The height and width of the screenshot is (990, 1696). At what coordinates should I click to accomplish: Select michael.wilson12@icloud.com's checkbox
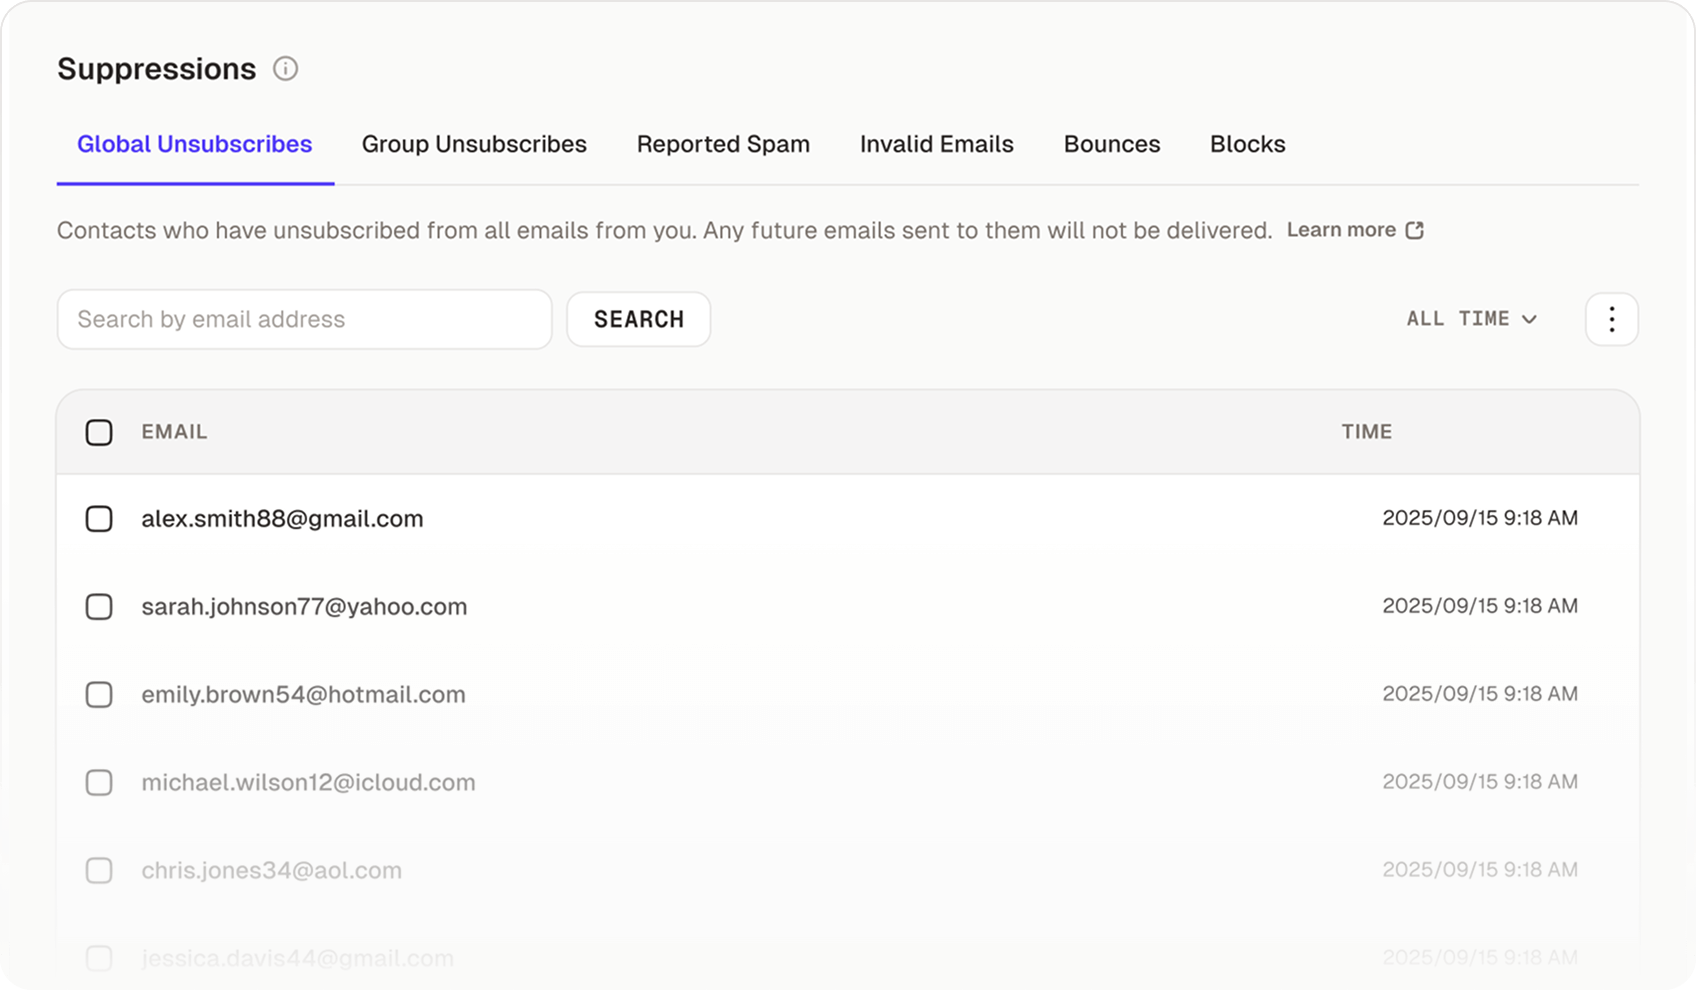click(99, 782)
